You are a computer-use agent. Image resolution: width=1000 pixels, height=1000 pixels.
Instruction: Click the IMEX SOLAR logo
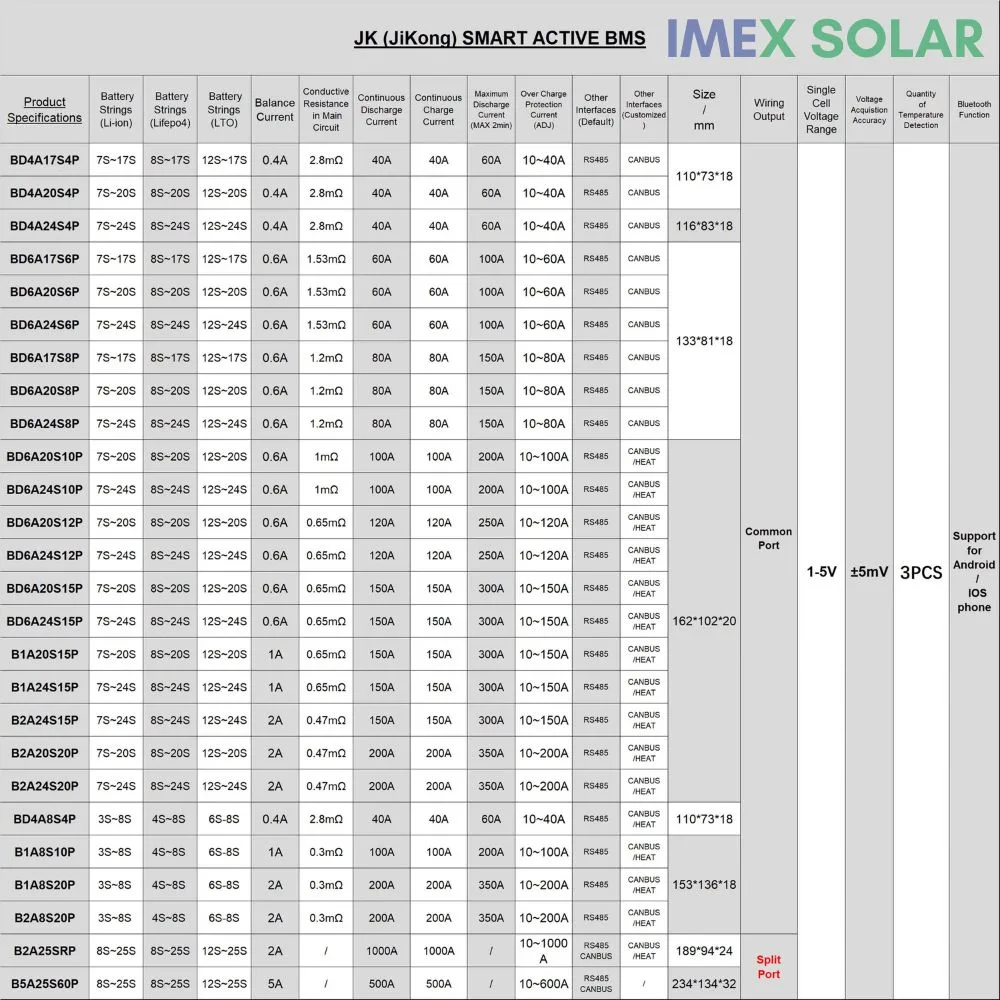[x=825, y=38]
